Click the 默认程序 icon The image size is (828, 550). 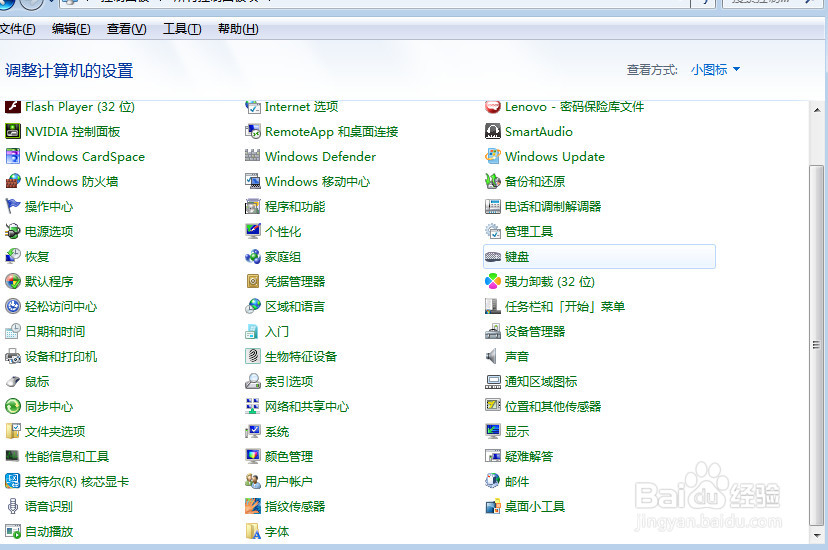tap(13, 281)
